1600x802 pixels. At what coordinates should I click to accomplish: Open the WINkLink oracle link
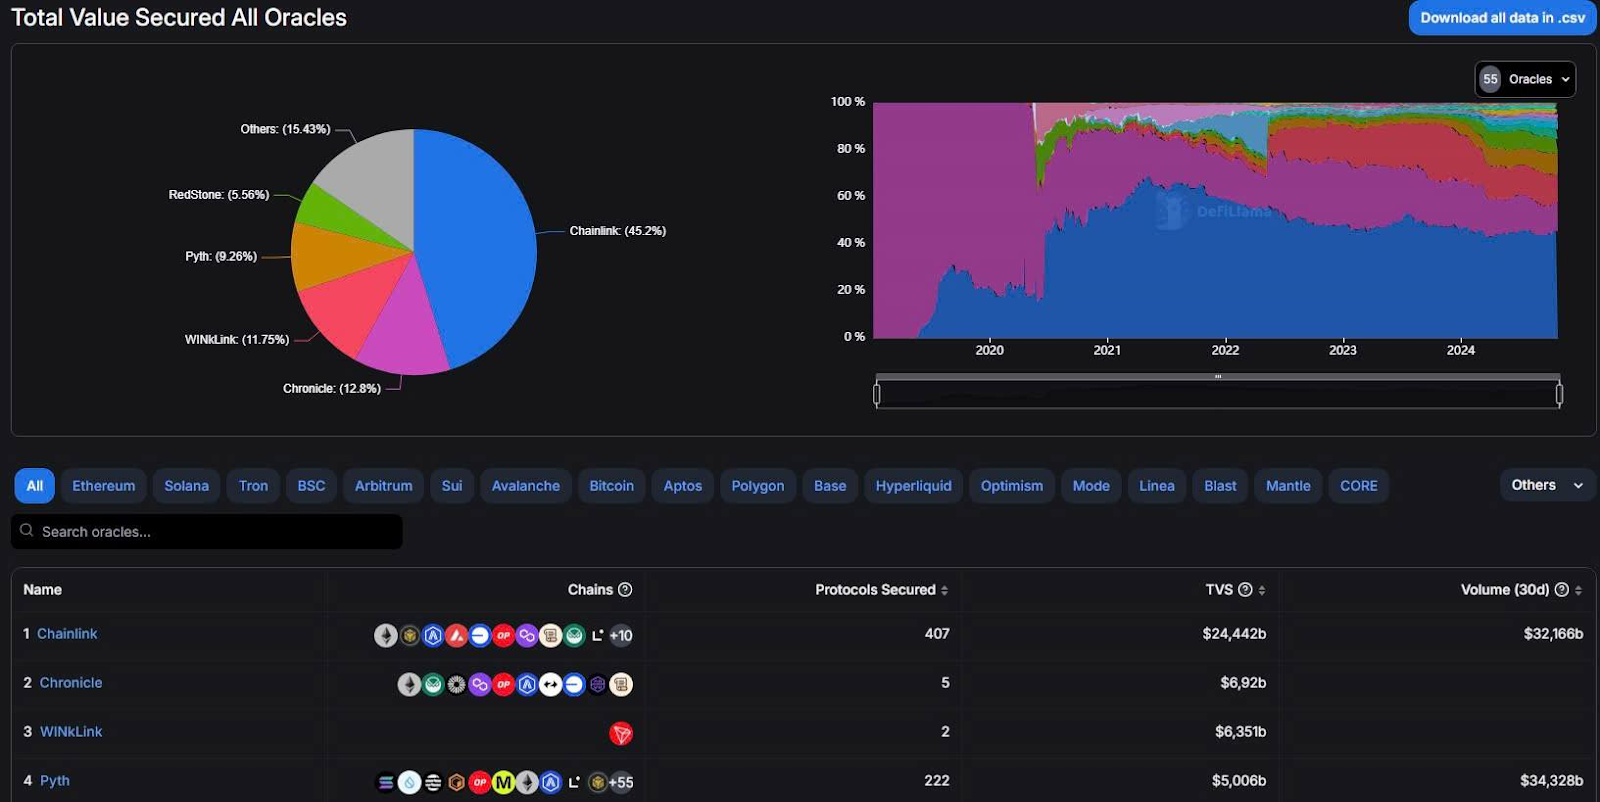coord(71,732)
